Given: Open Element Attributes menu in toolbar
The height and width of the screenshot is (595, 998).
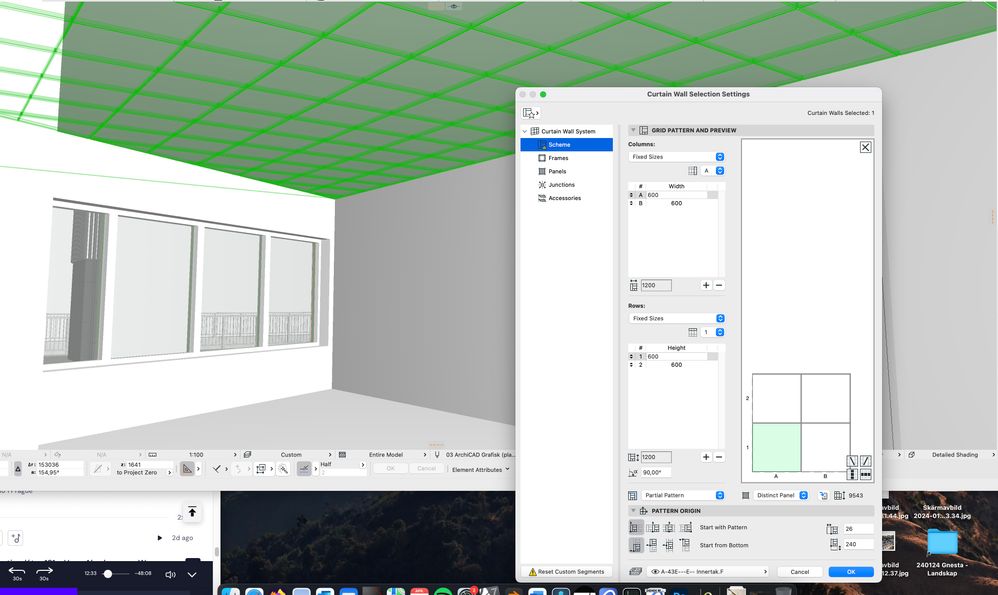Looking at the screenshot, I should 481,470.
